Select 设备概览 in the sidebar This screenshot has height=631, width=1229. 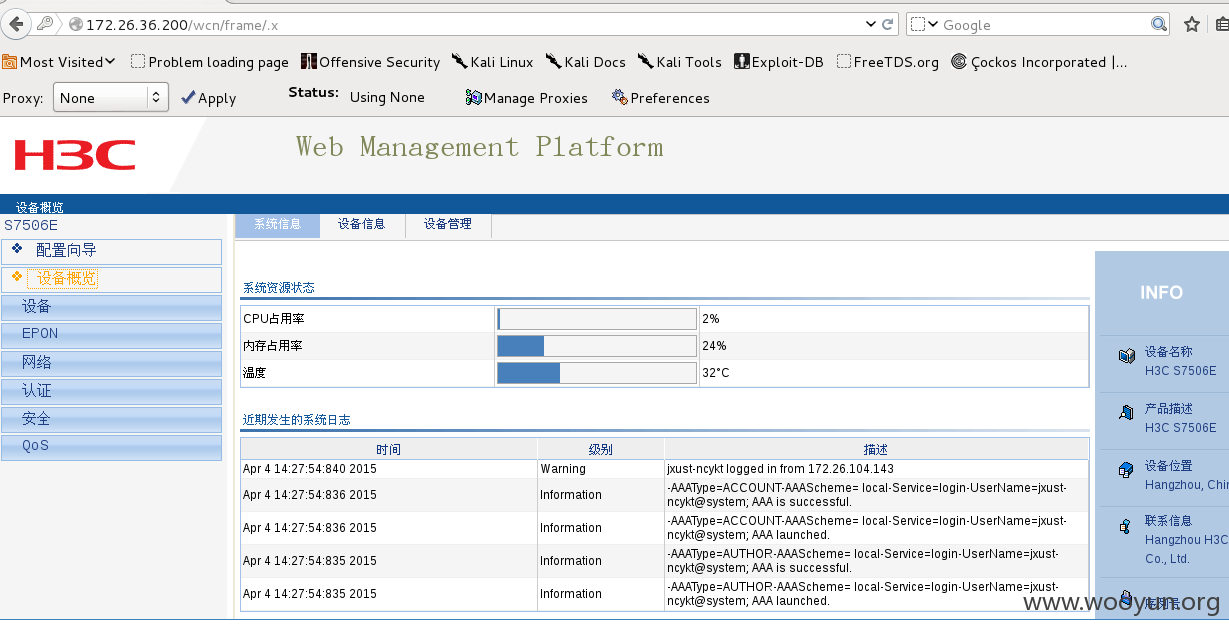point(112,279)
